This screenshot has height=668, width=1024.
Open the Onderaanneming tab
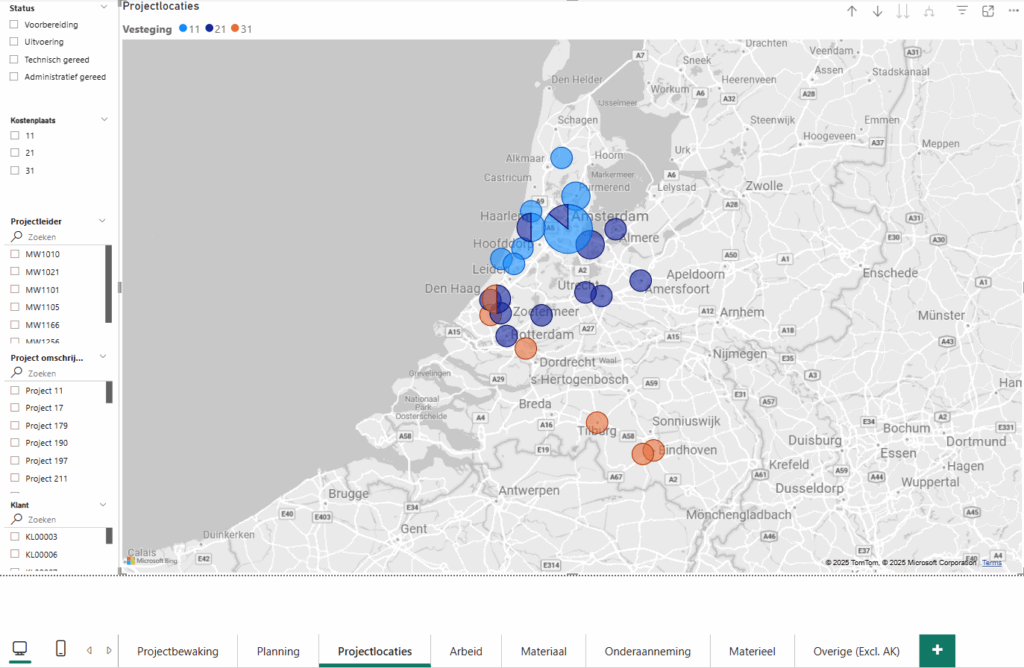point(647,651)
